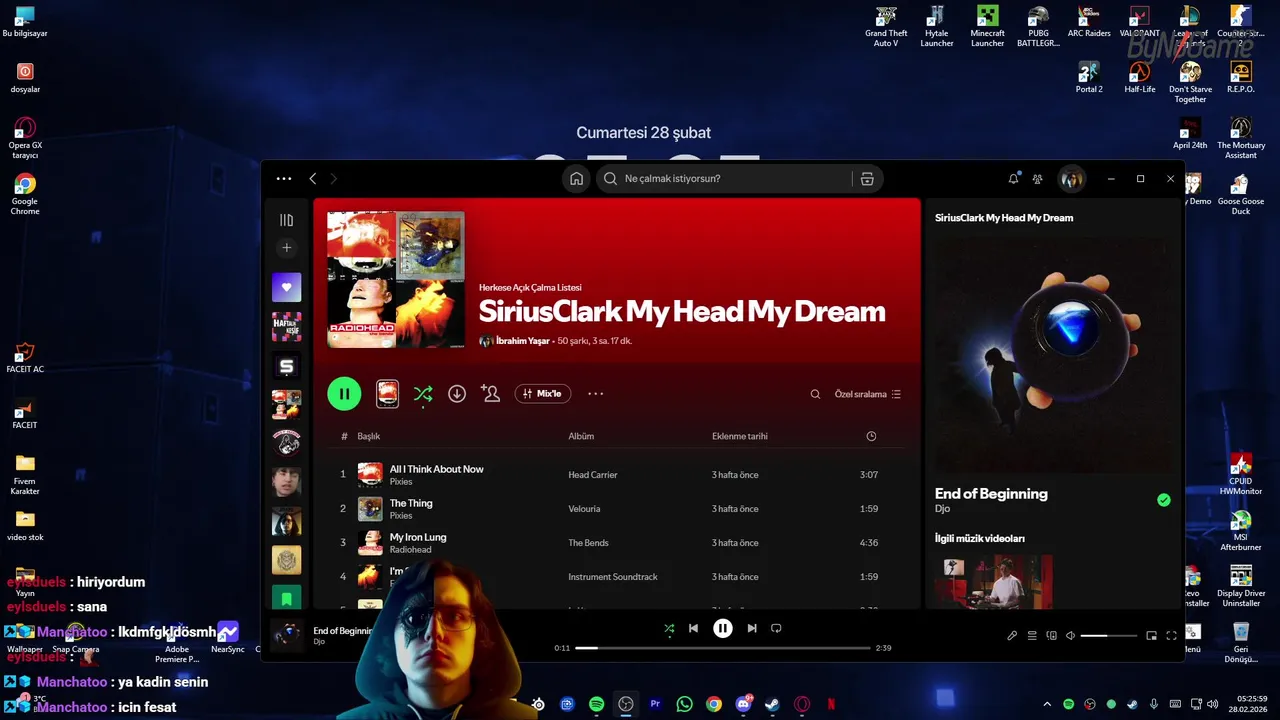
Task: Launch Premiere Pro from taskbar
Action: click(x=655, y=704)
